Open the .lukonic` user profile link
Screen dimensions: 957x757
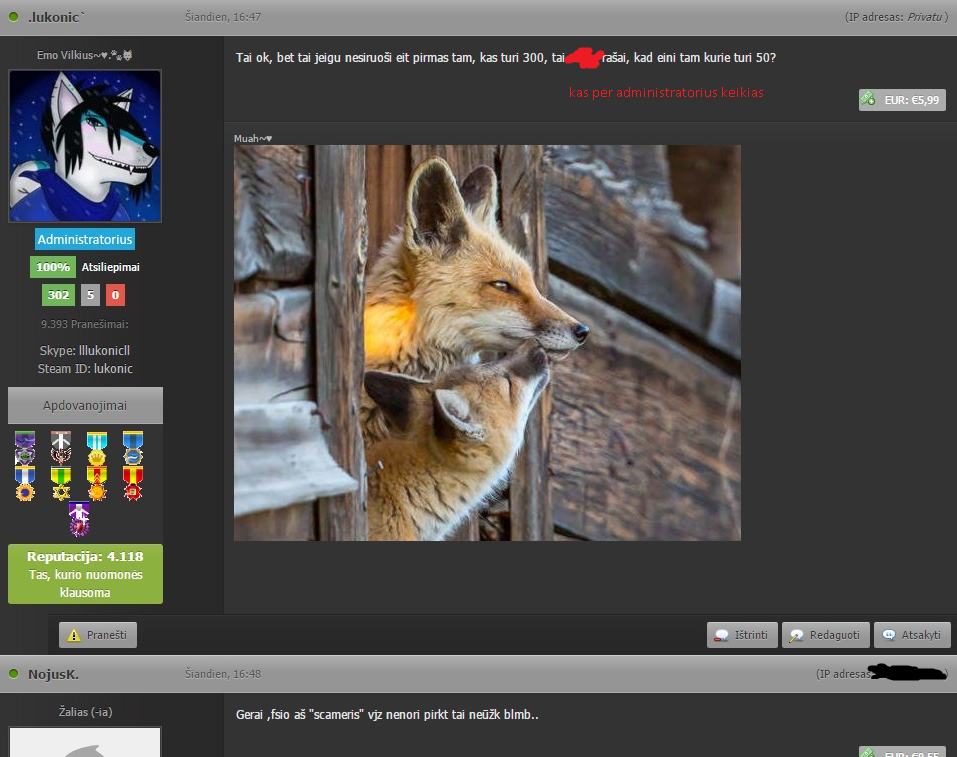56,17
